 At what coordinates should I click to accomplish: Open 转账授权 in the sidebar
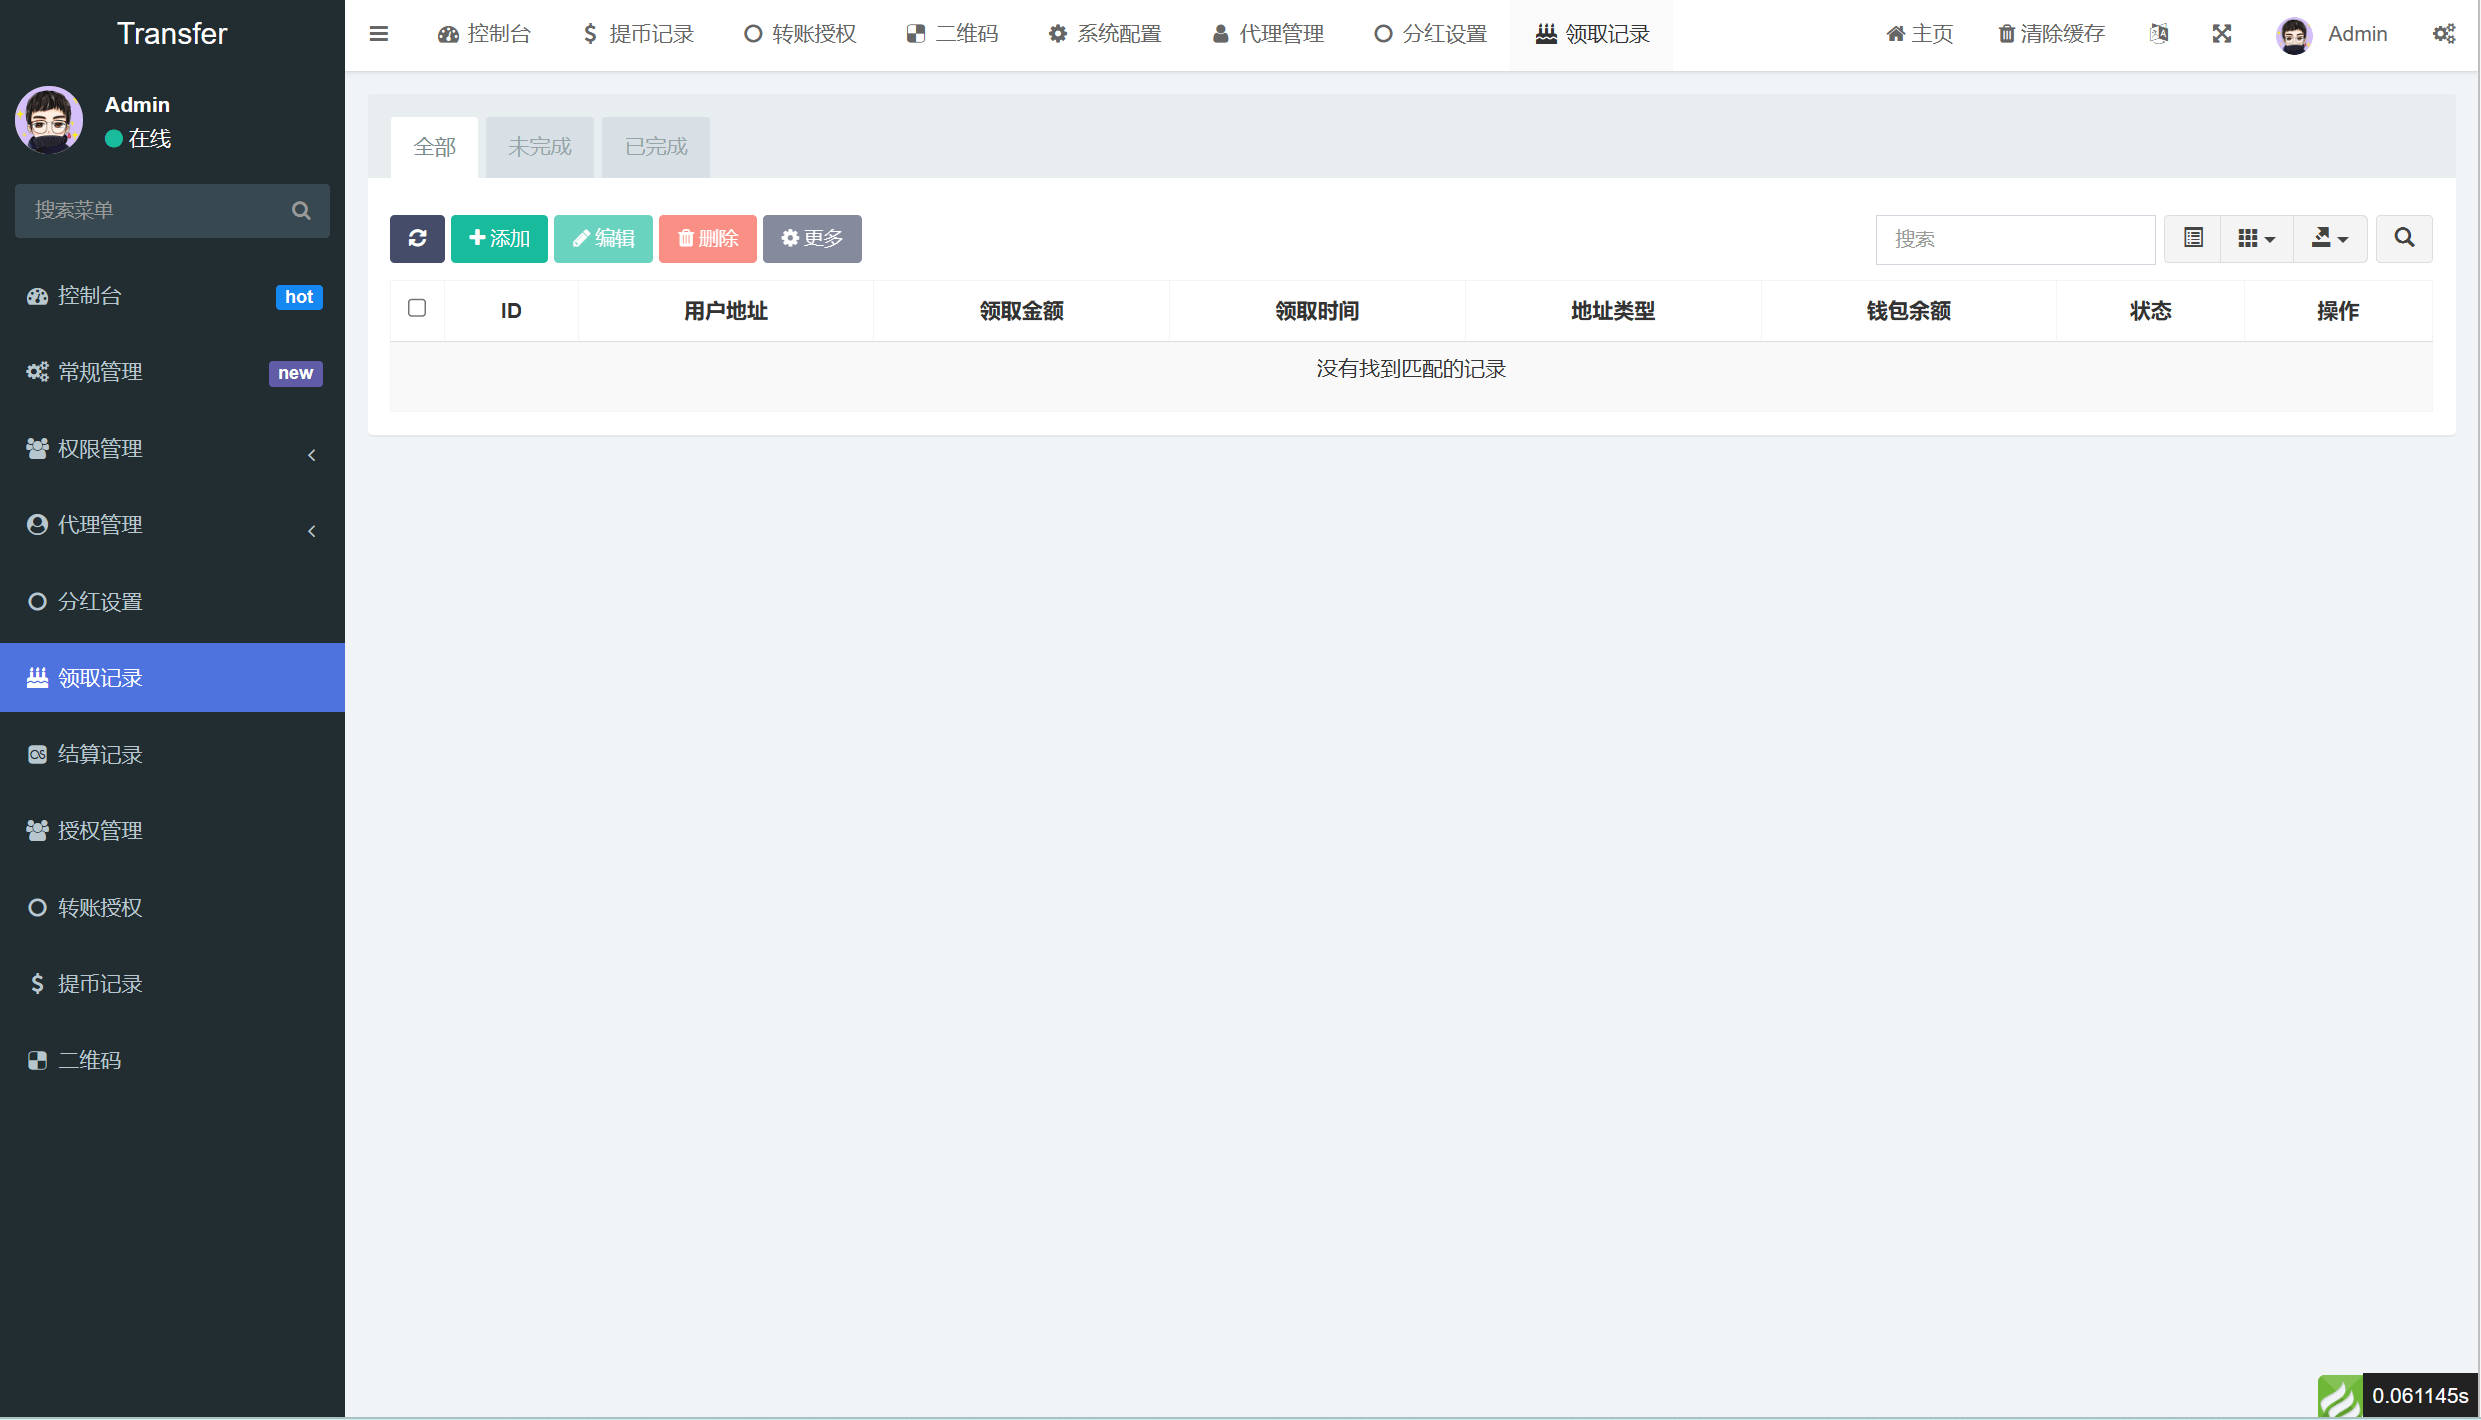point(172,908)
